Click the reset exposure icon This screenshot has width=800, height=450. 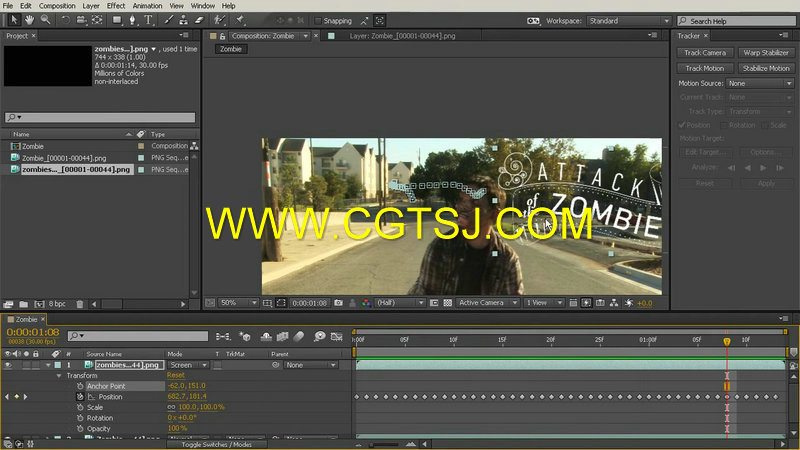(x=629, y=303)
